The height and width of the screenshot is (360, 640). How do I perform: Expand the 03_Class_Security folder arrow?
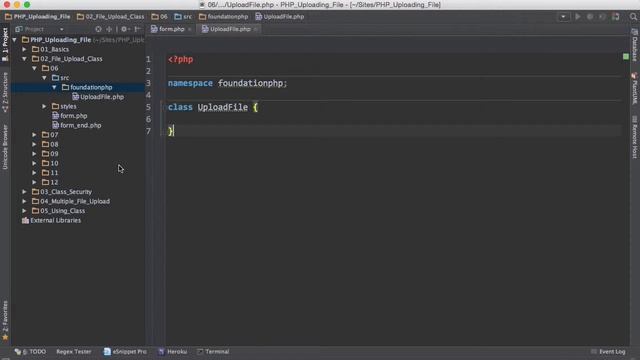pyautogui.click(x=24, y=192)
